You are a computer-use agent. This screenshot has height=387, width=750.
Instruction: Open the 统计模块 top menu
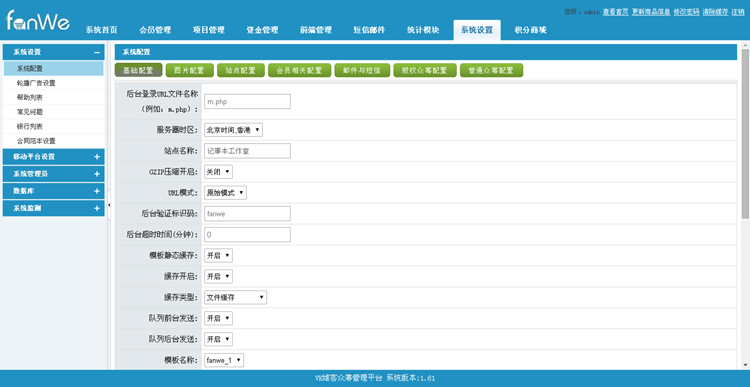423,30
